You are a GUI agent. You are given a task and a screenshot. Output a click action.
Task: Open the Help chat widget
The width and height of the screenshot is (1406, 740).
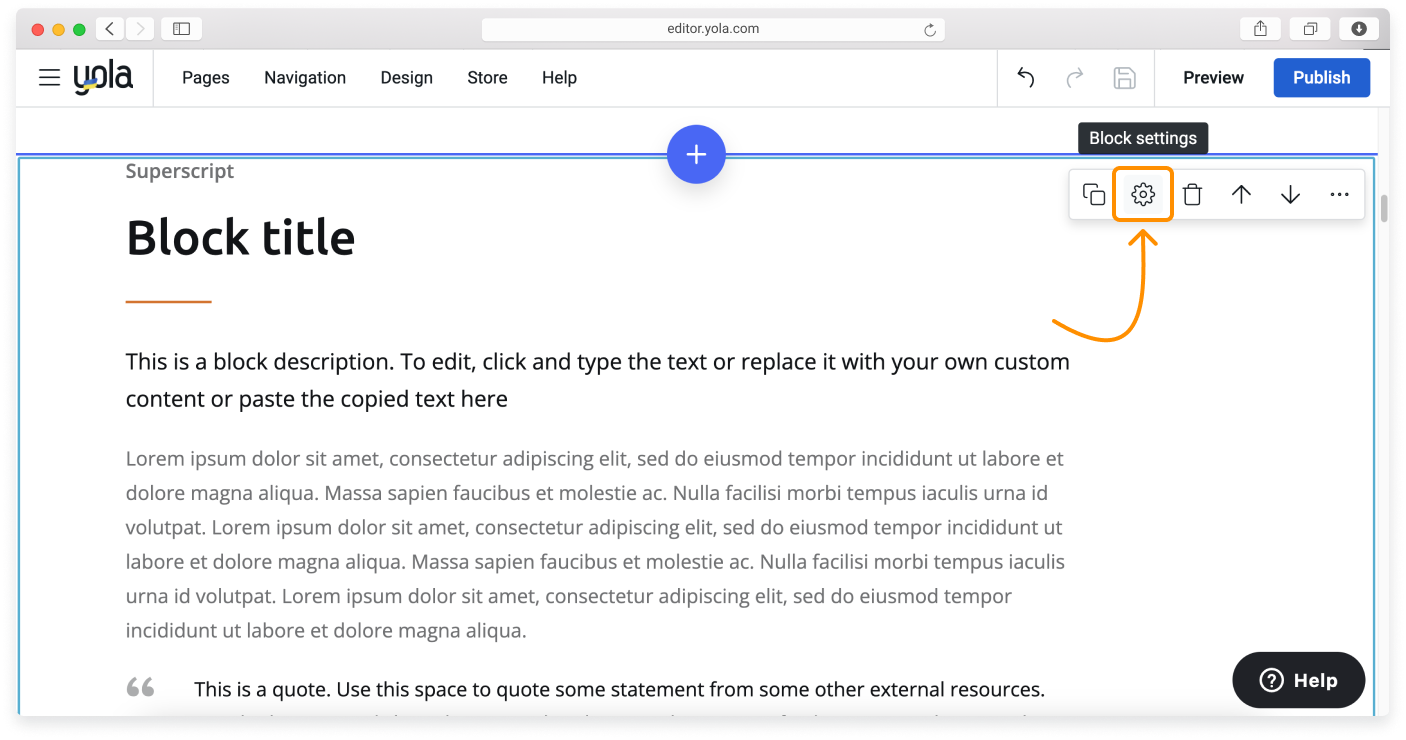[1298, 680]
